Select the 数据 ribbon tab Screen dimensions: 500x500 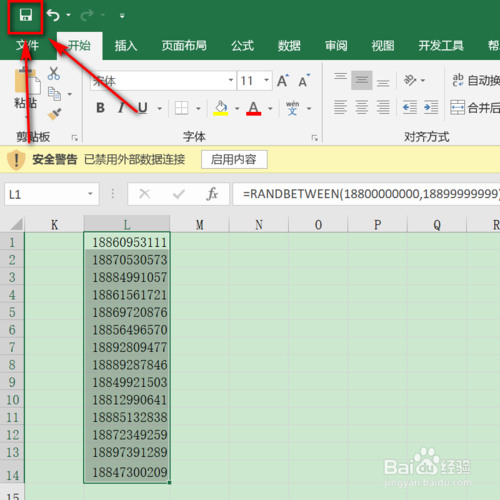coord(289,46)
